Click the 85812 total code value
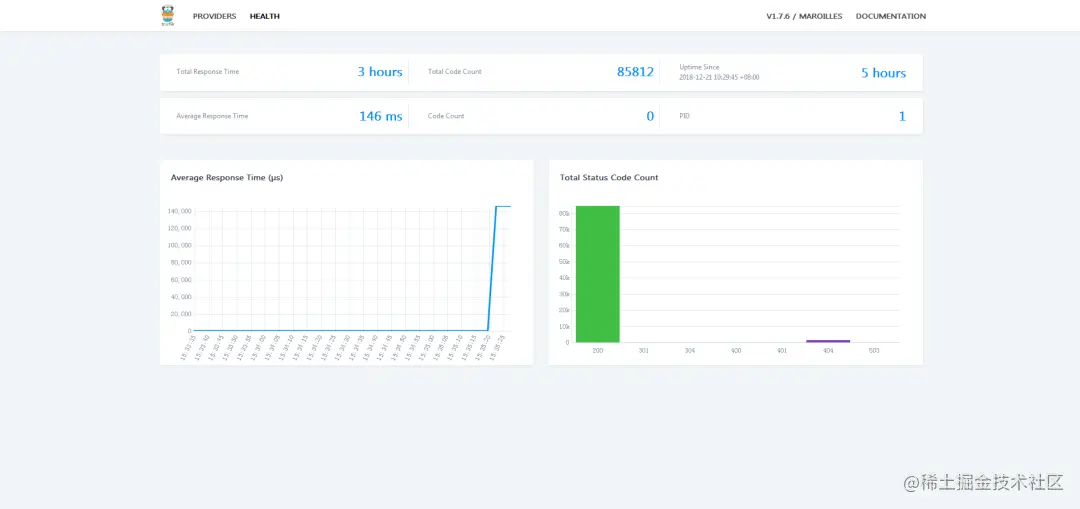This screenshot has height=509, width=1080. (635, 72)
